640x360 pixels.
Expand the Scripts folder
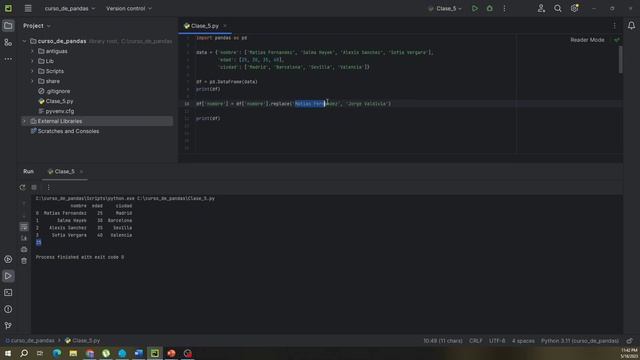[33, 71]
